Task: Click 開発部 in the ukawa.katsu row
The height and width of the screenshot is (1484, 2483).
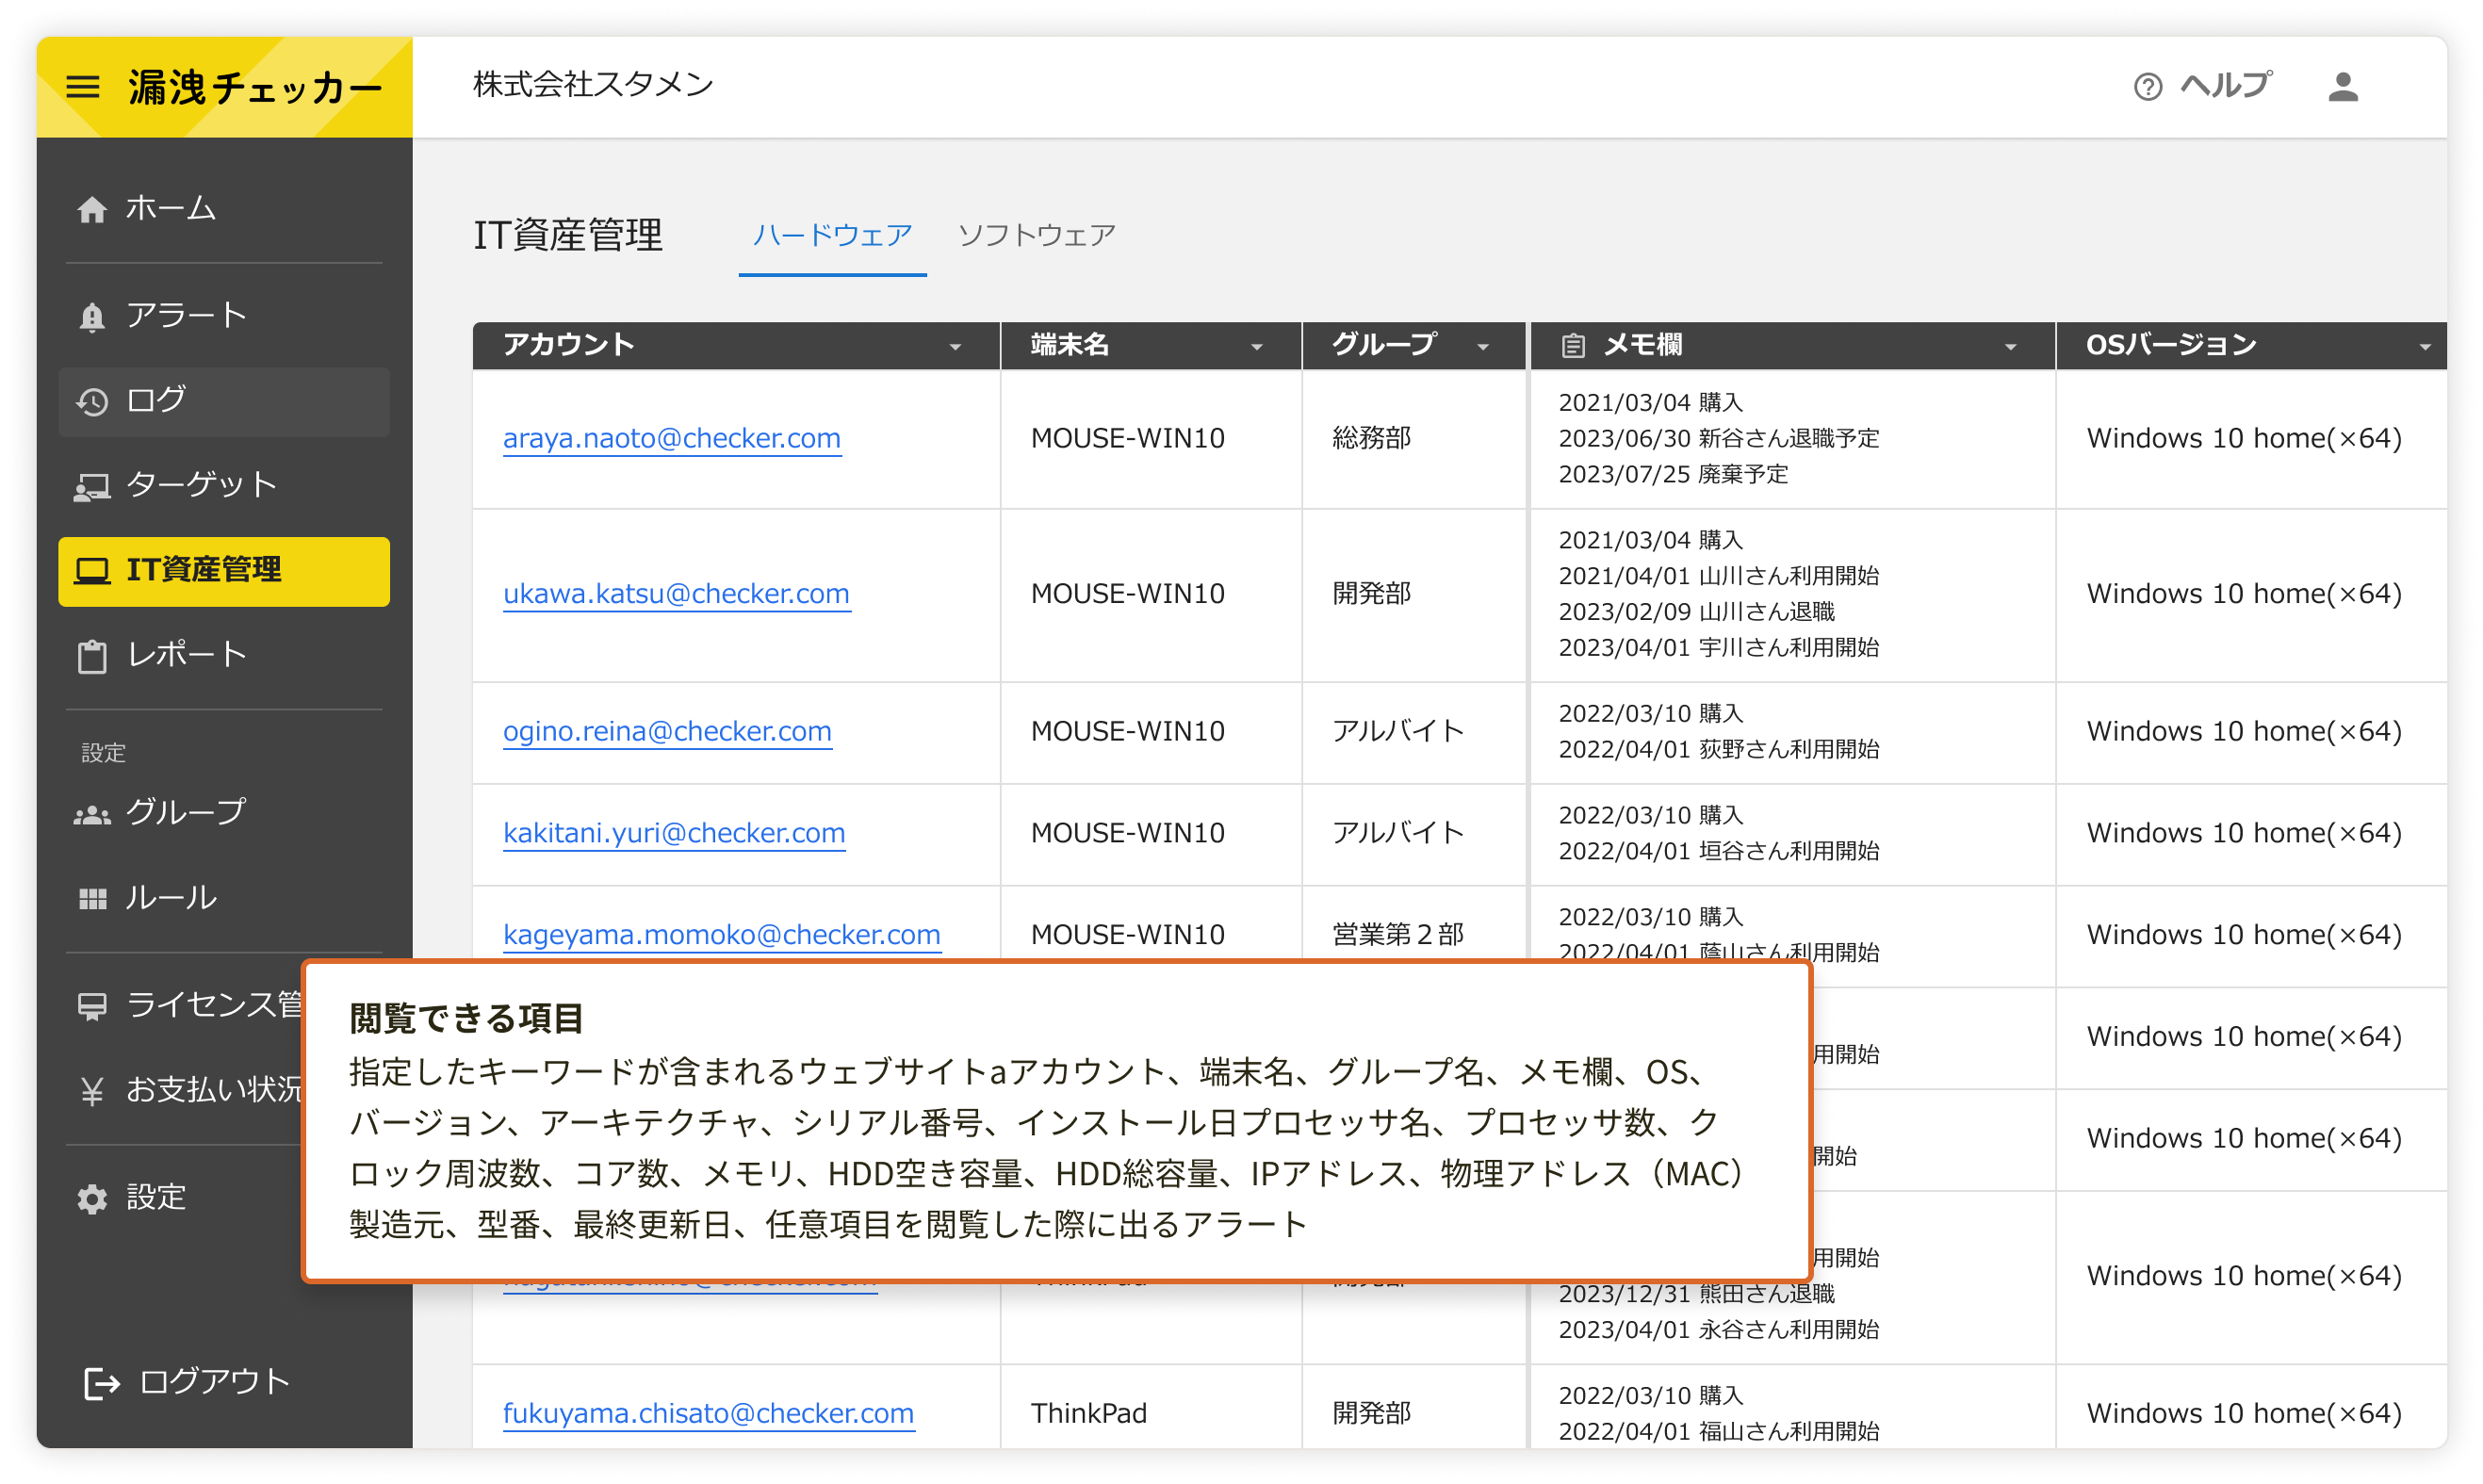Action: (x=1371, y=594)
